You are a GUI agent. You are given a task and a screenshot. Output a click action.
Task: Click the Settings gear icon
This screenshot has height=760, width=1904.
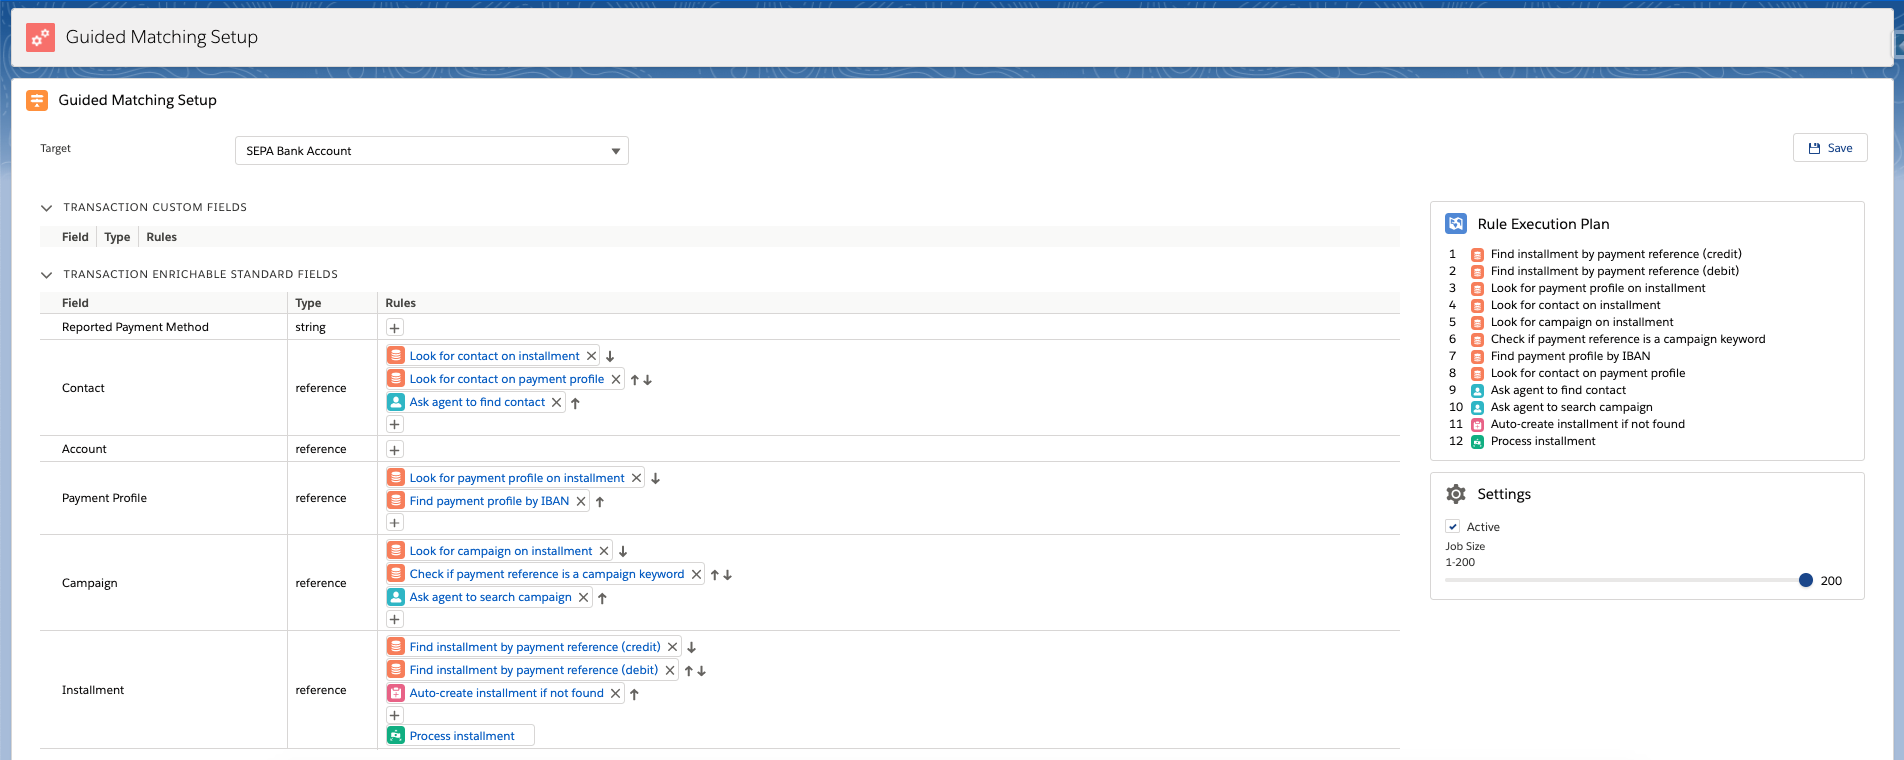tap(1456, 494)
